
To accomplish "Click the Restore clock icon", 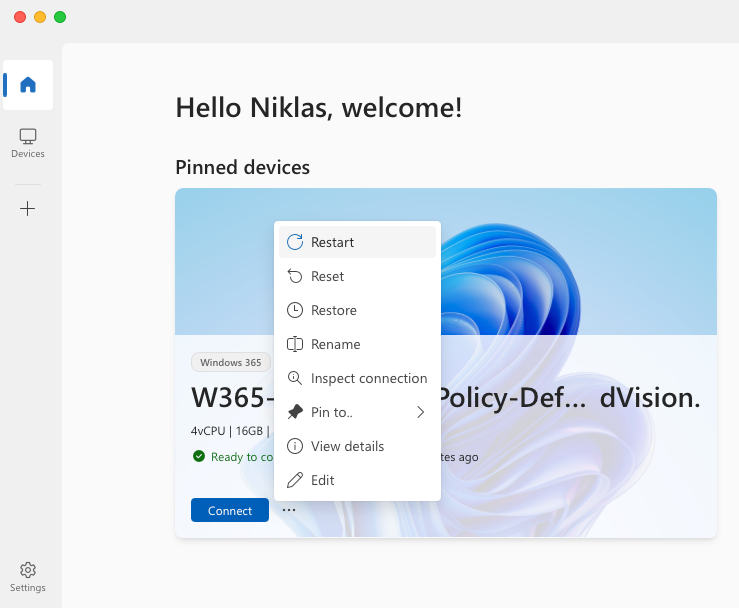I will [x=295, y=310].
